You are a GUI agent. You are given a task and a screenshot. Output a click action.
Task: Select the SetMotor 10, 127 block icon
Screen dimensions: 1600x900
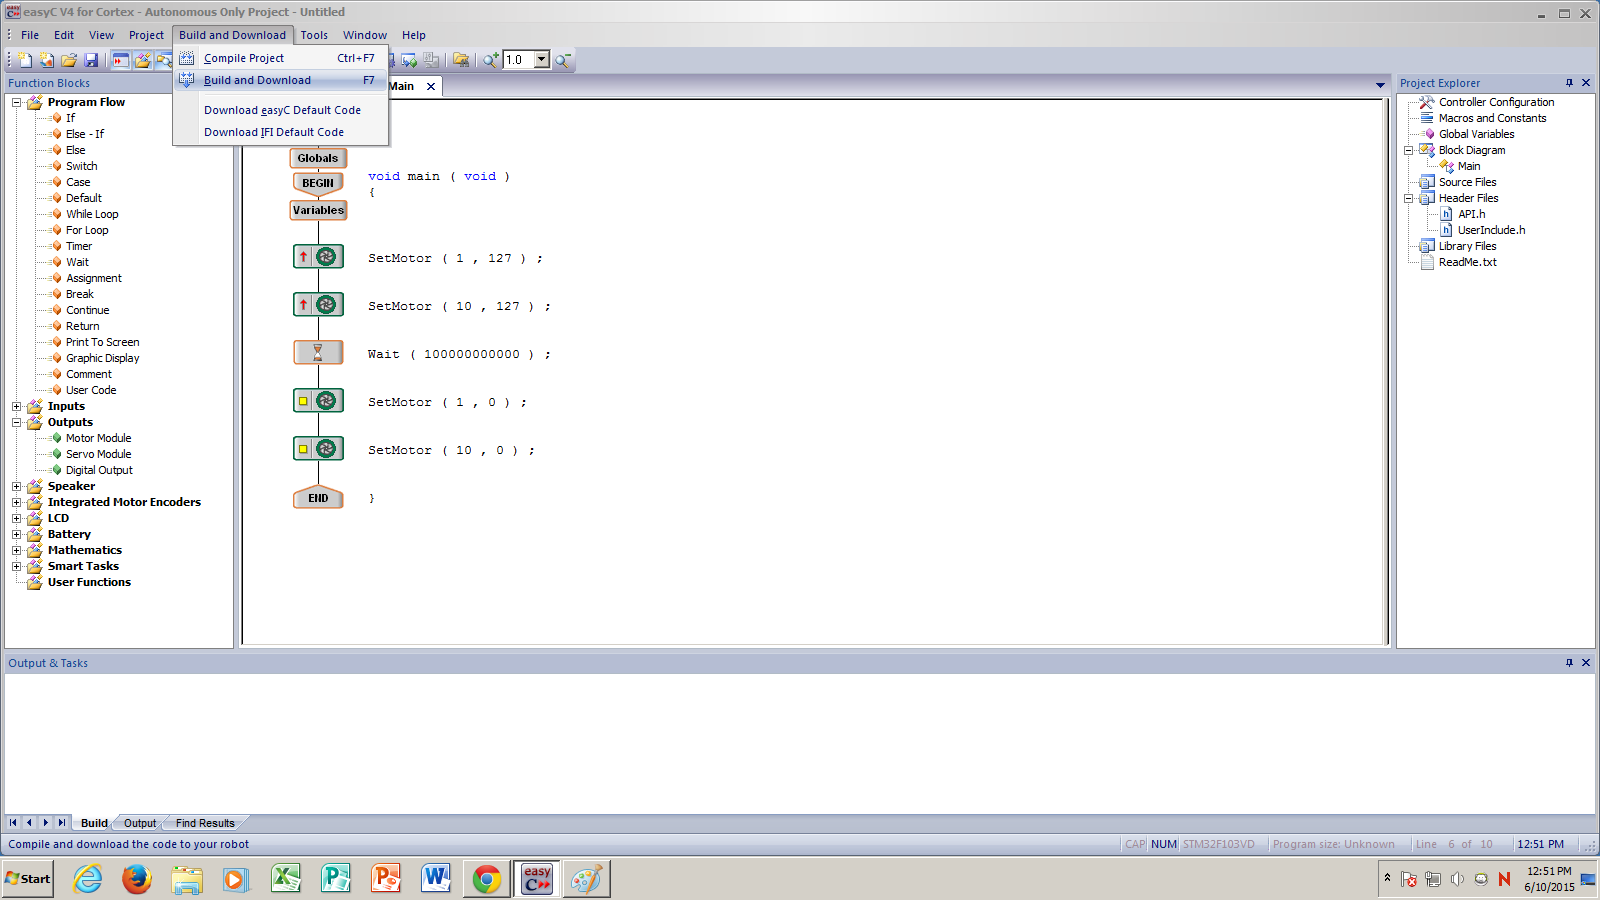point(318,305)
